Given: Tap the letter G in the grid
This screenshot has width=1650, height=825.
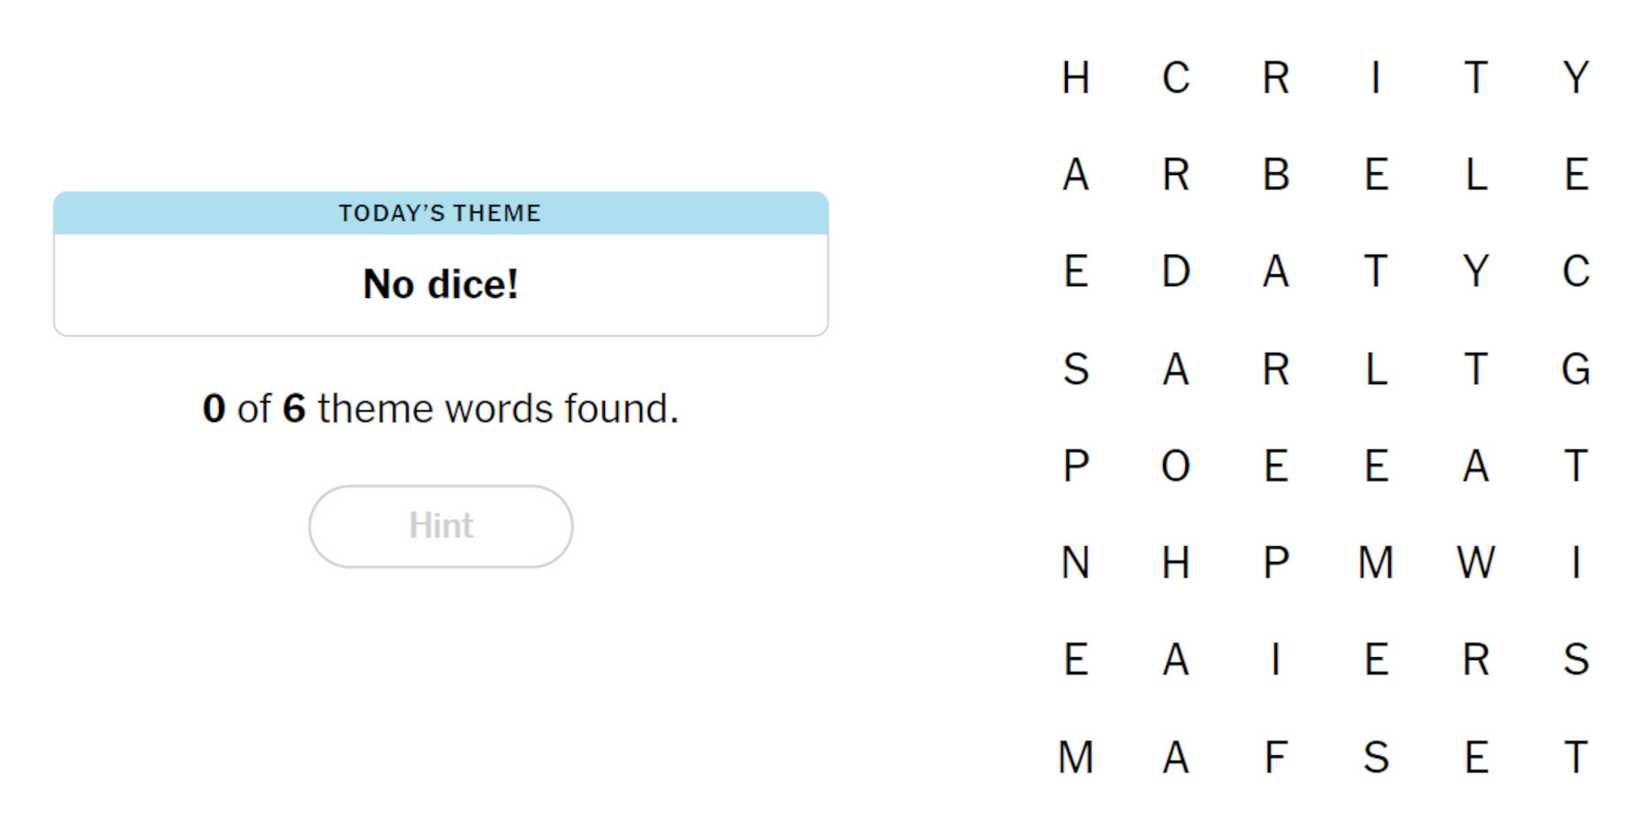Looking at the screenshot, I should coord(1575,369).
